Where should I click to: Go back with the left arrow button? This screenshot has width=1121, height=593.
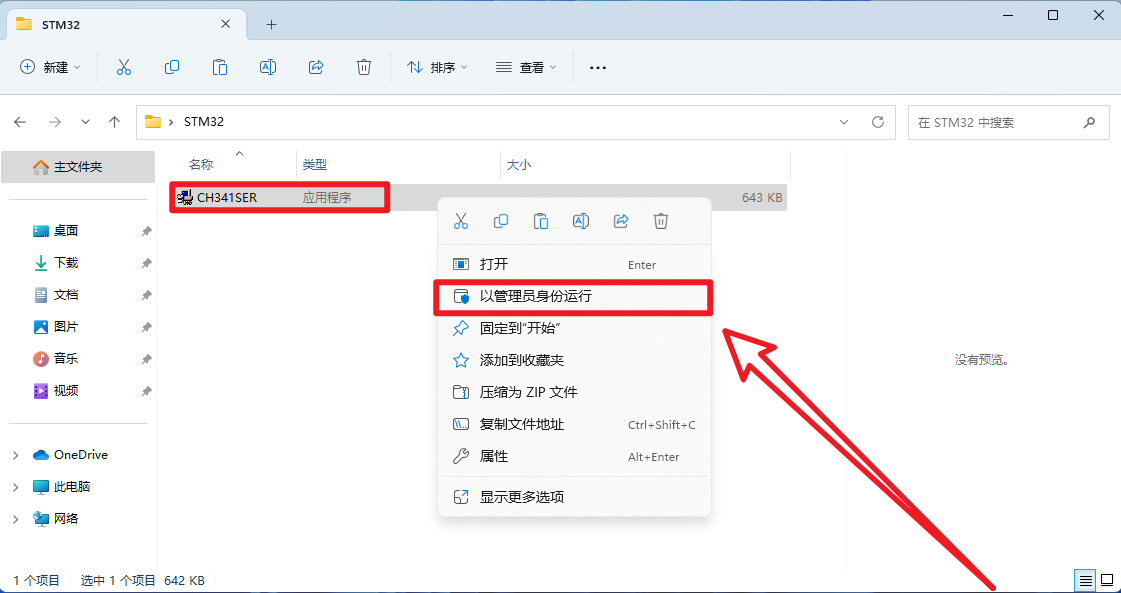coord(21,122)
